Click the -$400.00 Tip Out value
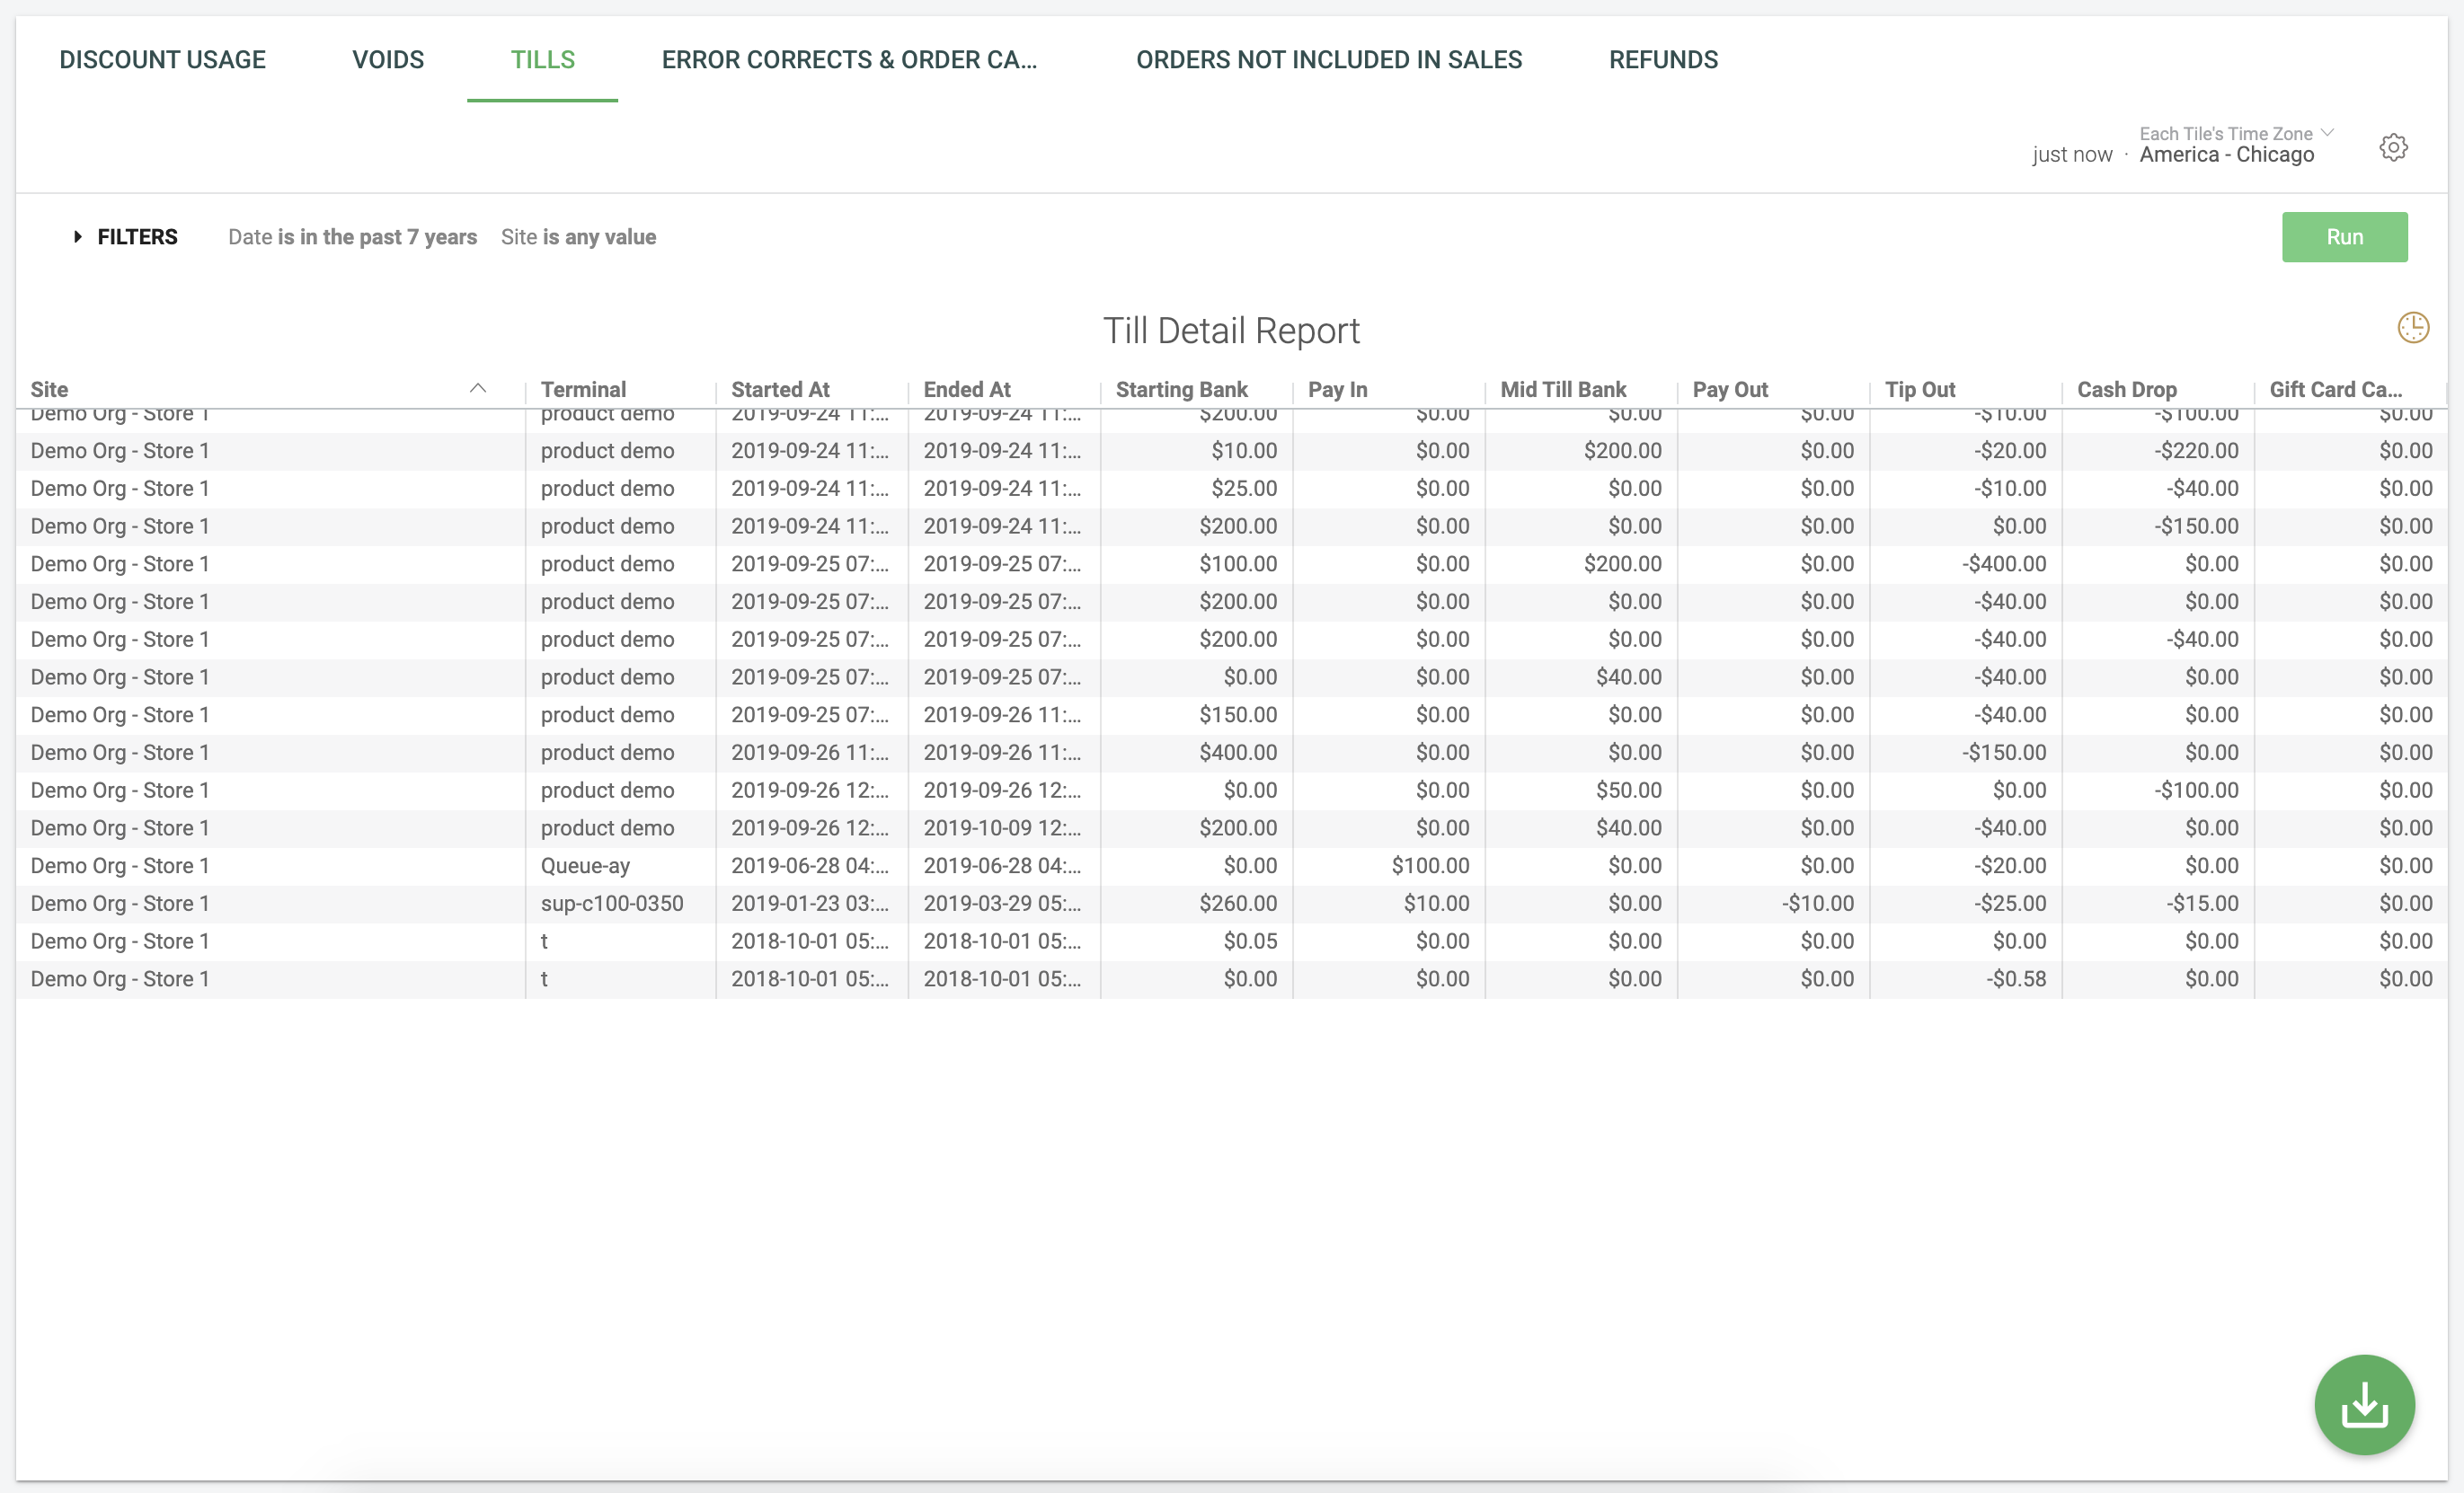 point(2003,564)
